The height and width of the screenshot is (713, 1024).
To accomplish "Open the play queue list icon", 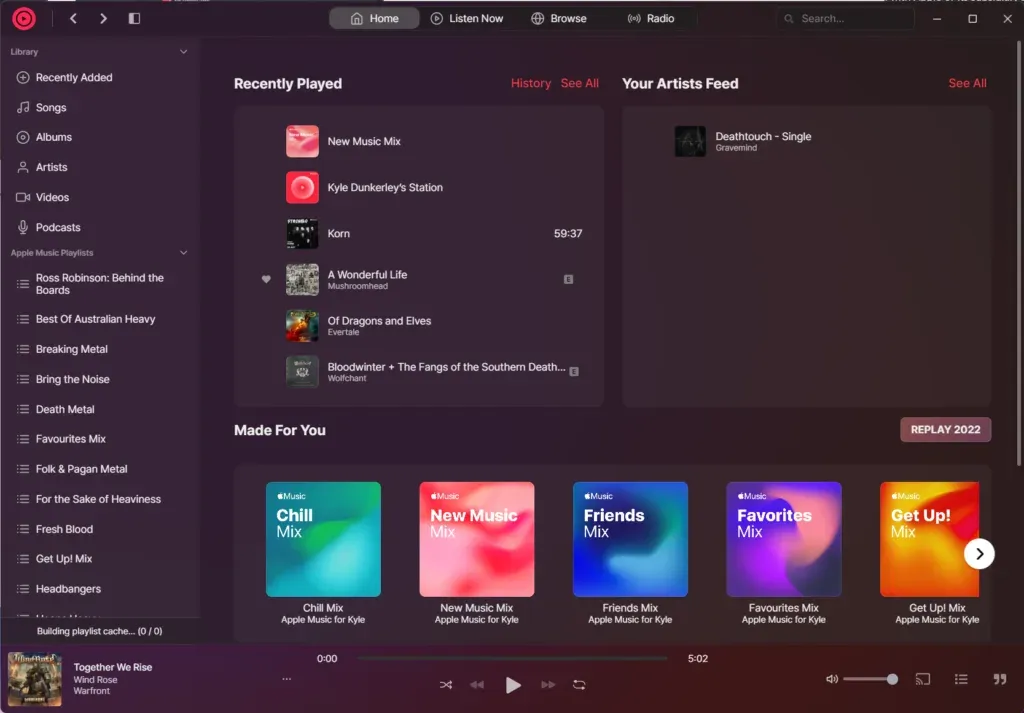I will pyautogui.click(x=961, y=679).
